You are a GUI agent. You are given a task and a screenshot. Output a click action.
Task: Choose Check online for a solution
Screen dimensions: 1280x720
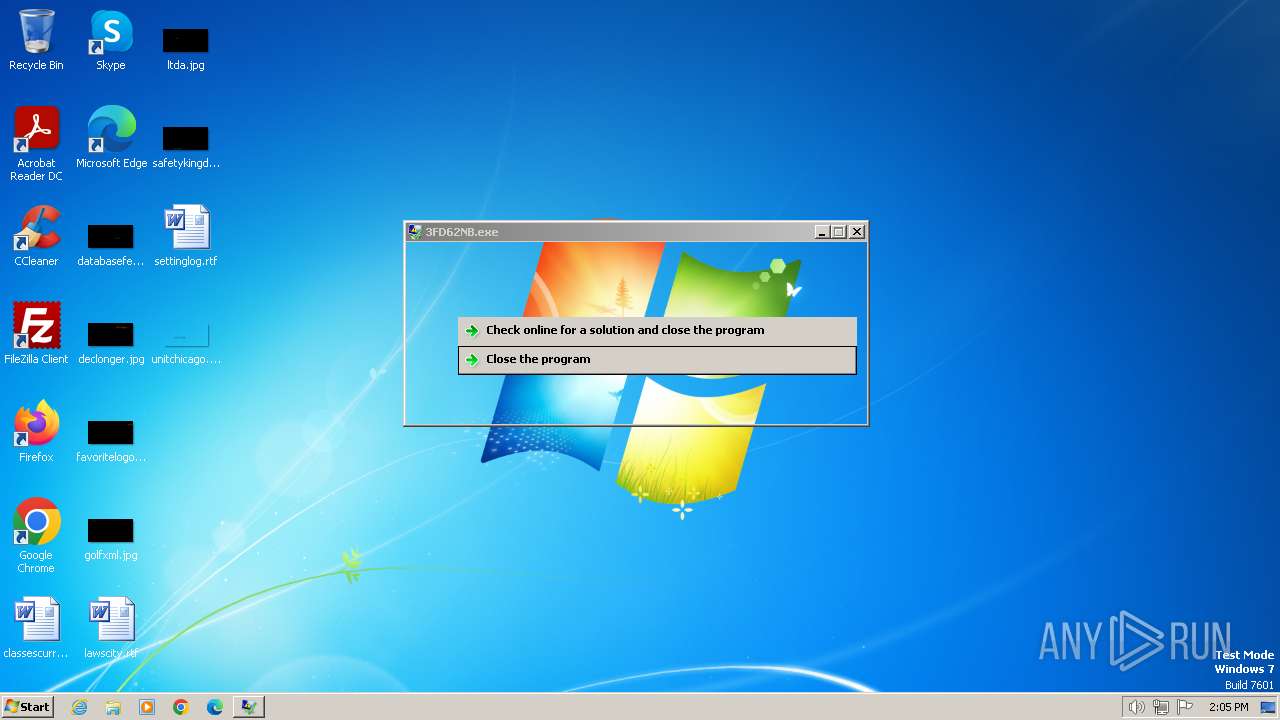point(657,331)
